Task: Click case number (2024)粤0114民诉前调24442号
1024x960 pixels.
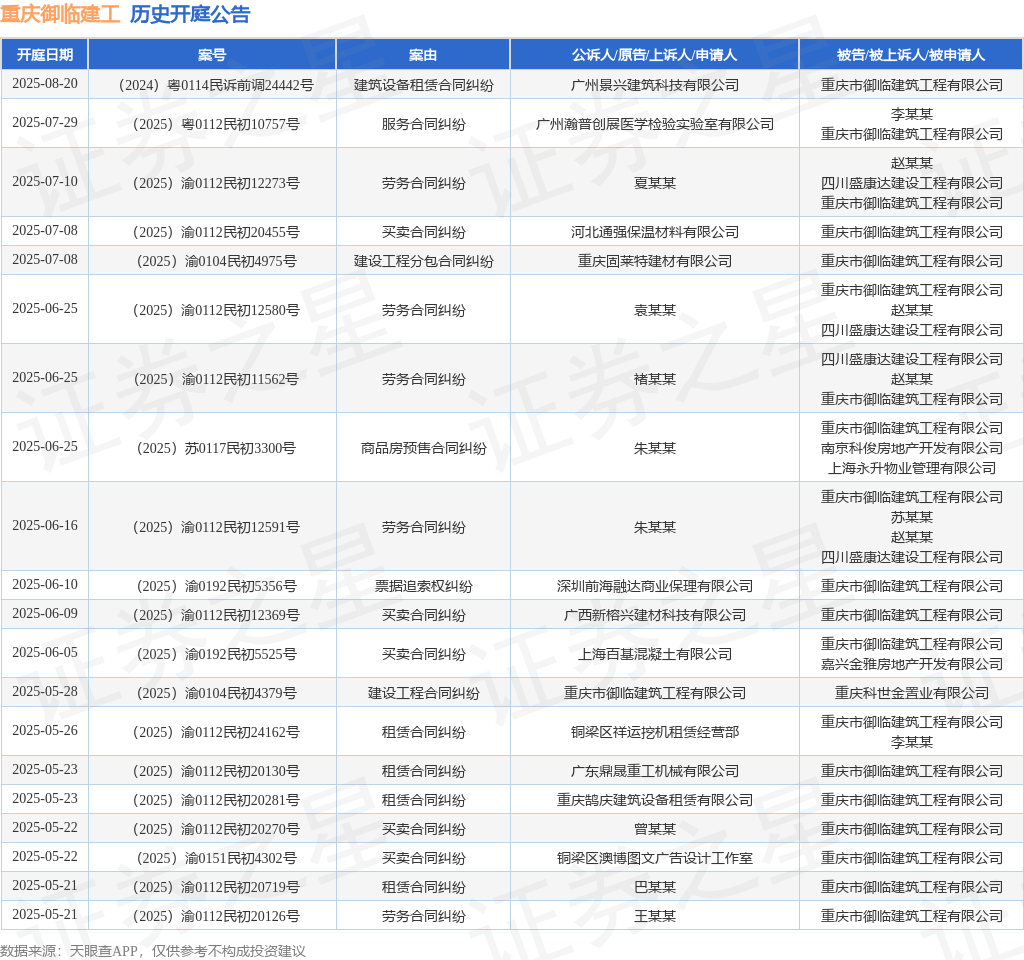Action: click(x=212, y=85)
